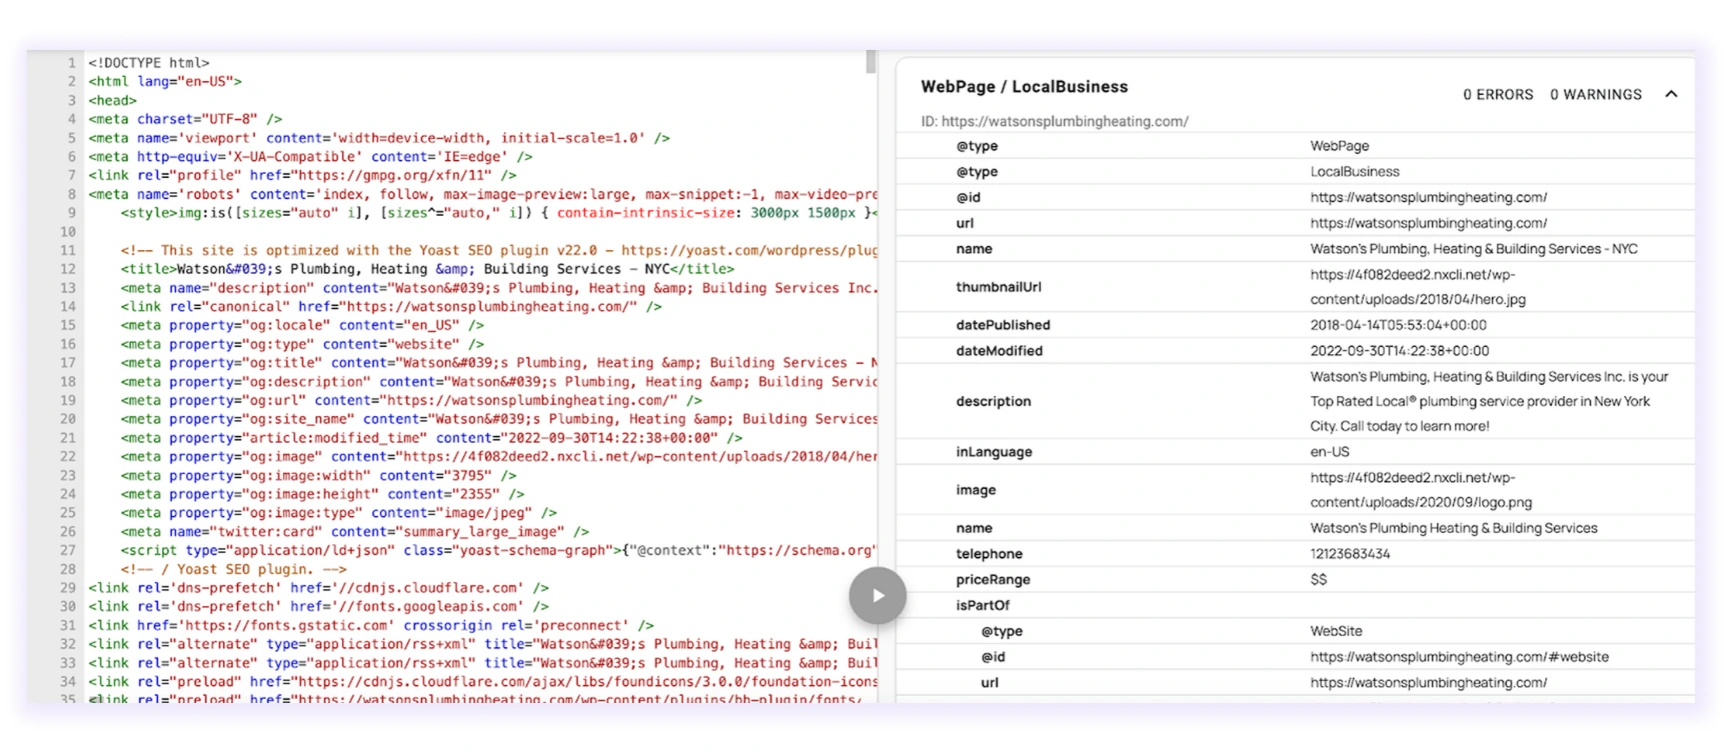
Task: Click the article:modified_time meta line
Action: point(431,438)
